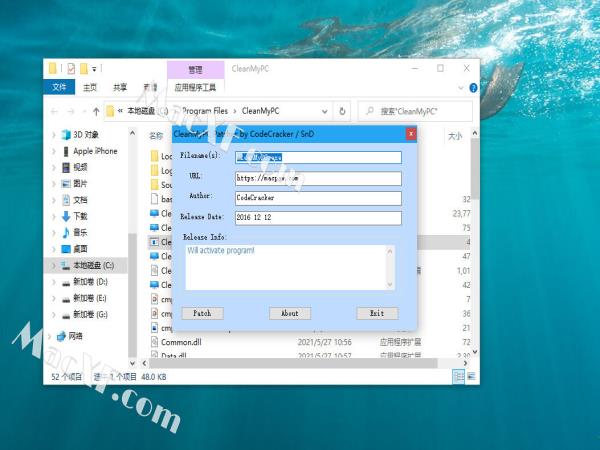Maximize the CleanMyPC Explorer window
This screenshot has height=450, width=600.
(440, 68)
